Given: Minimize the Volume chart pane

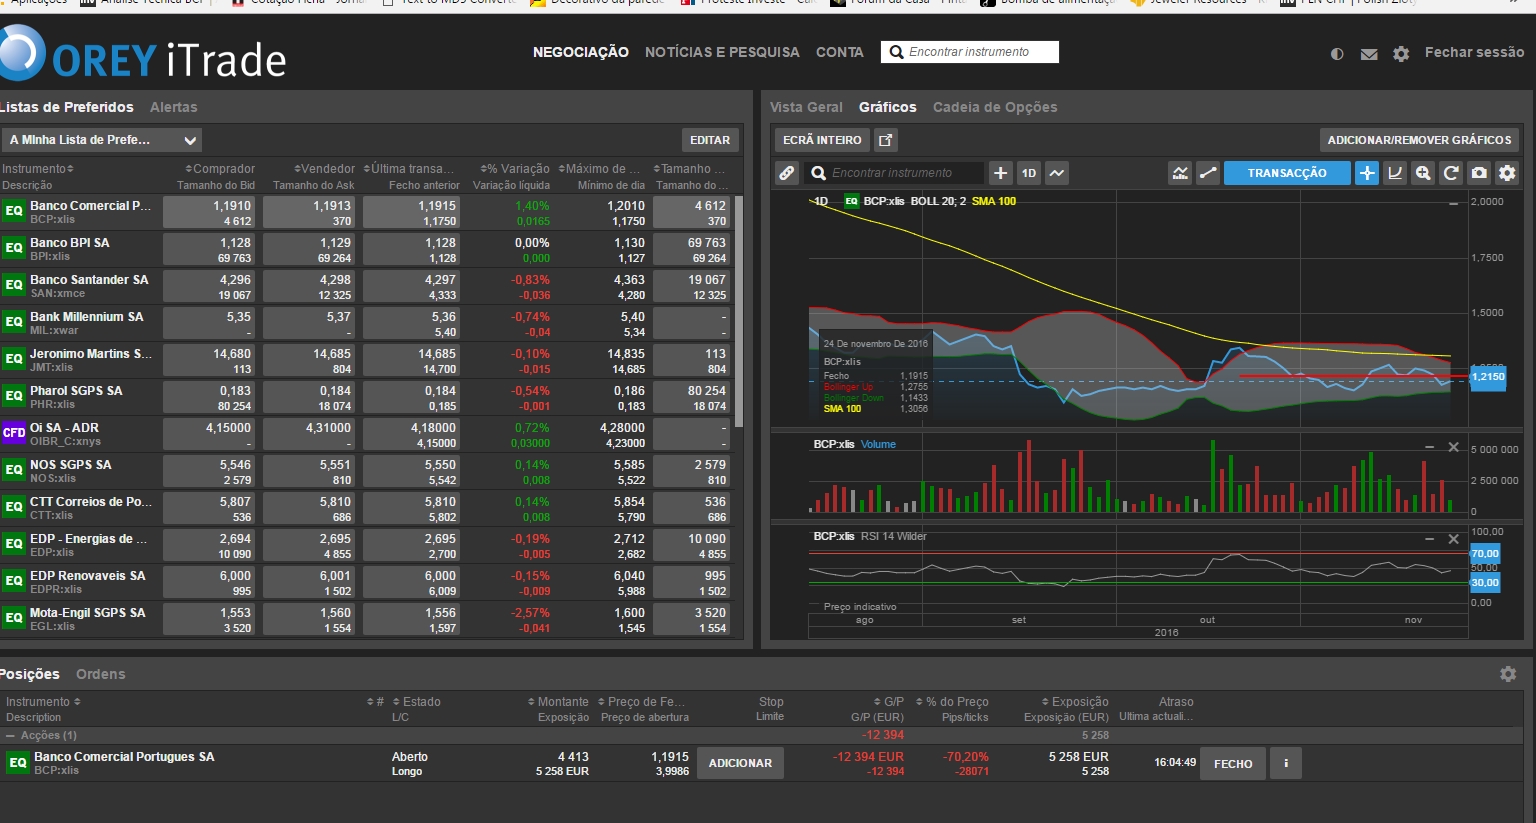Looking at the screenshot, I should pos(1430,447).
